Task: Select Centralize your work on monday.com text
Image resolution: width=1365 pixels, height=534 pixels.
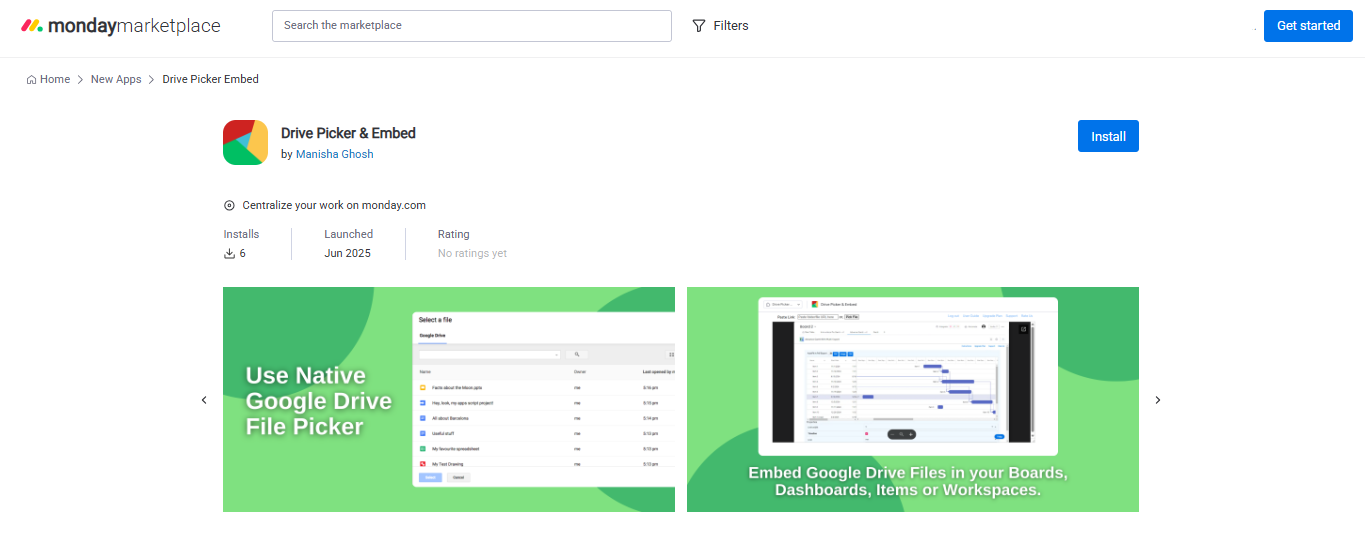Action: [x=334, y=205]
